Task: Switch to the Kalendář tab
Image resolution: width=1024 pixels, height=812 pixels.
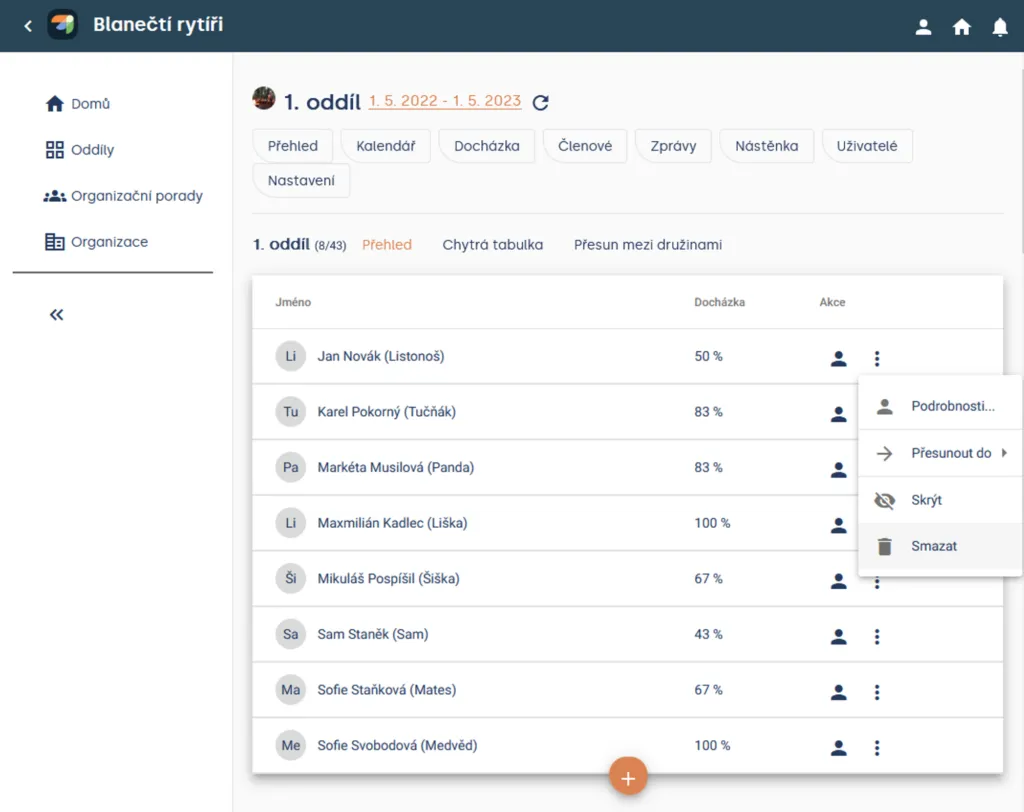Action: click(385, 146)
